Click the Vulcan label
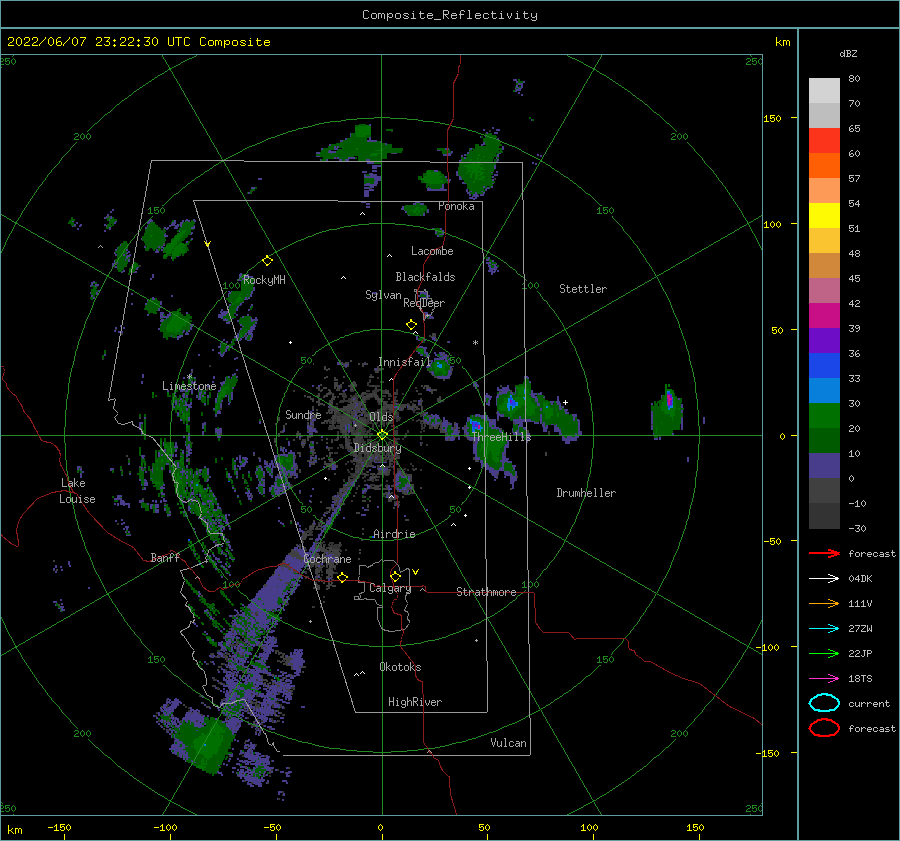 point(509,743)
